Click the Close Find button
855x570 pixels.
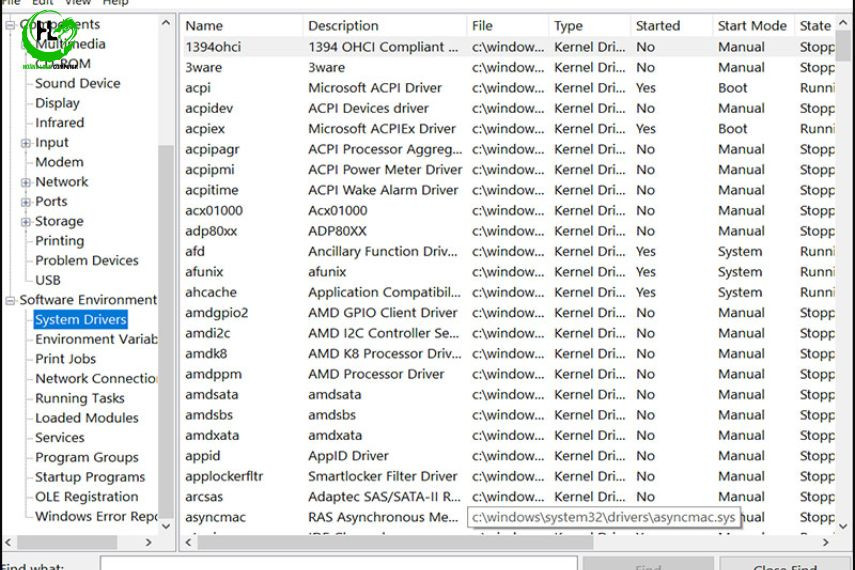(x=785, y=565)
